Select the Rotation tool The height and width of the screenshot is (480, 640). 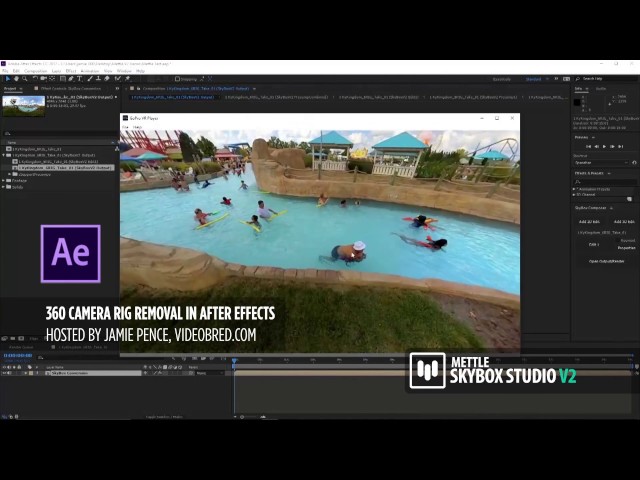(x=35, y=78)
